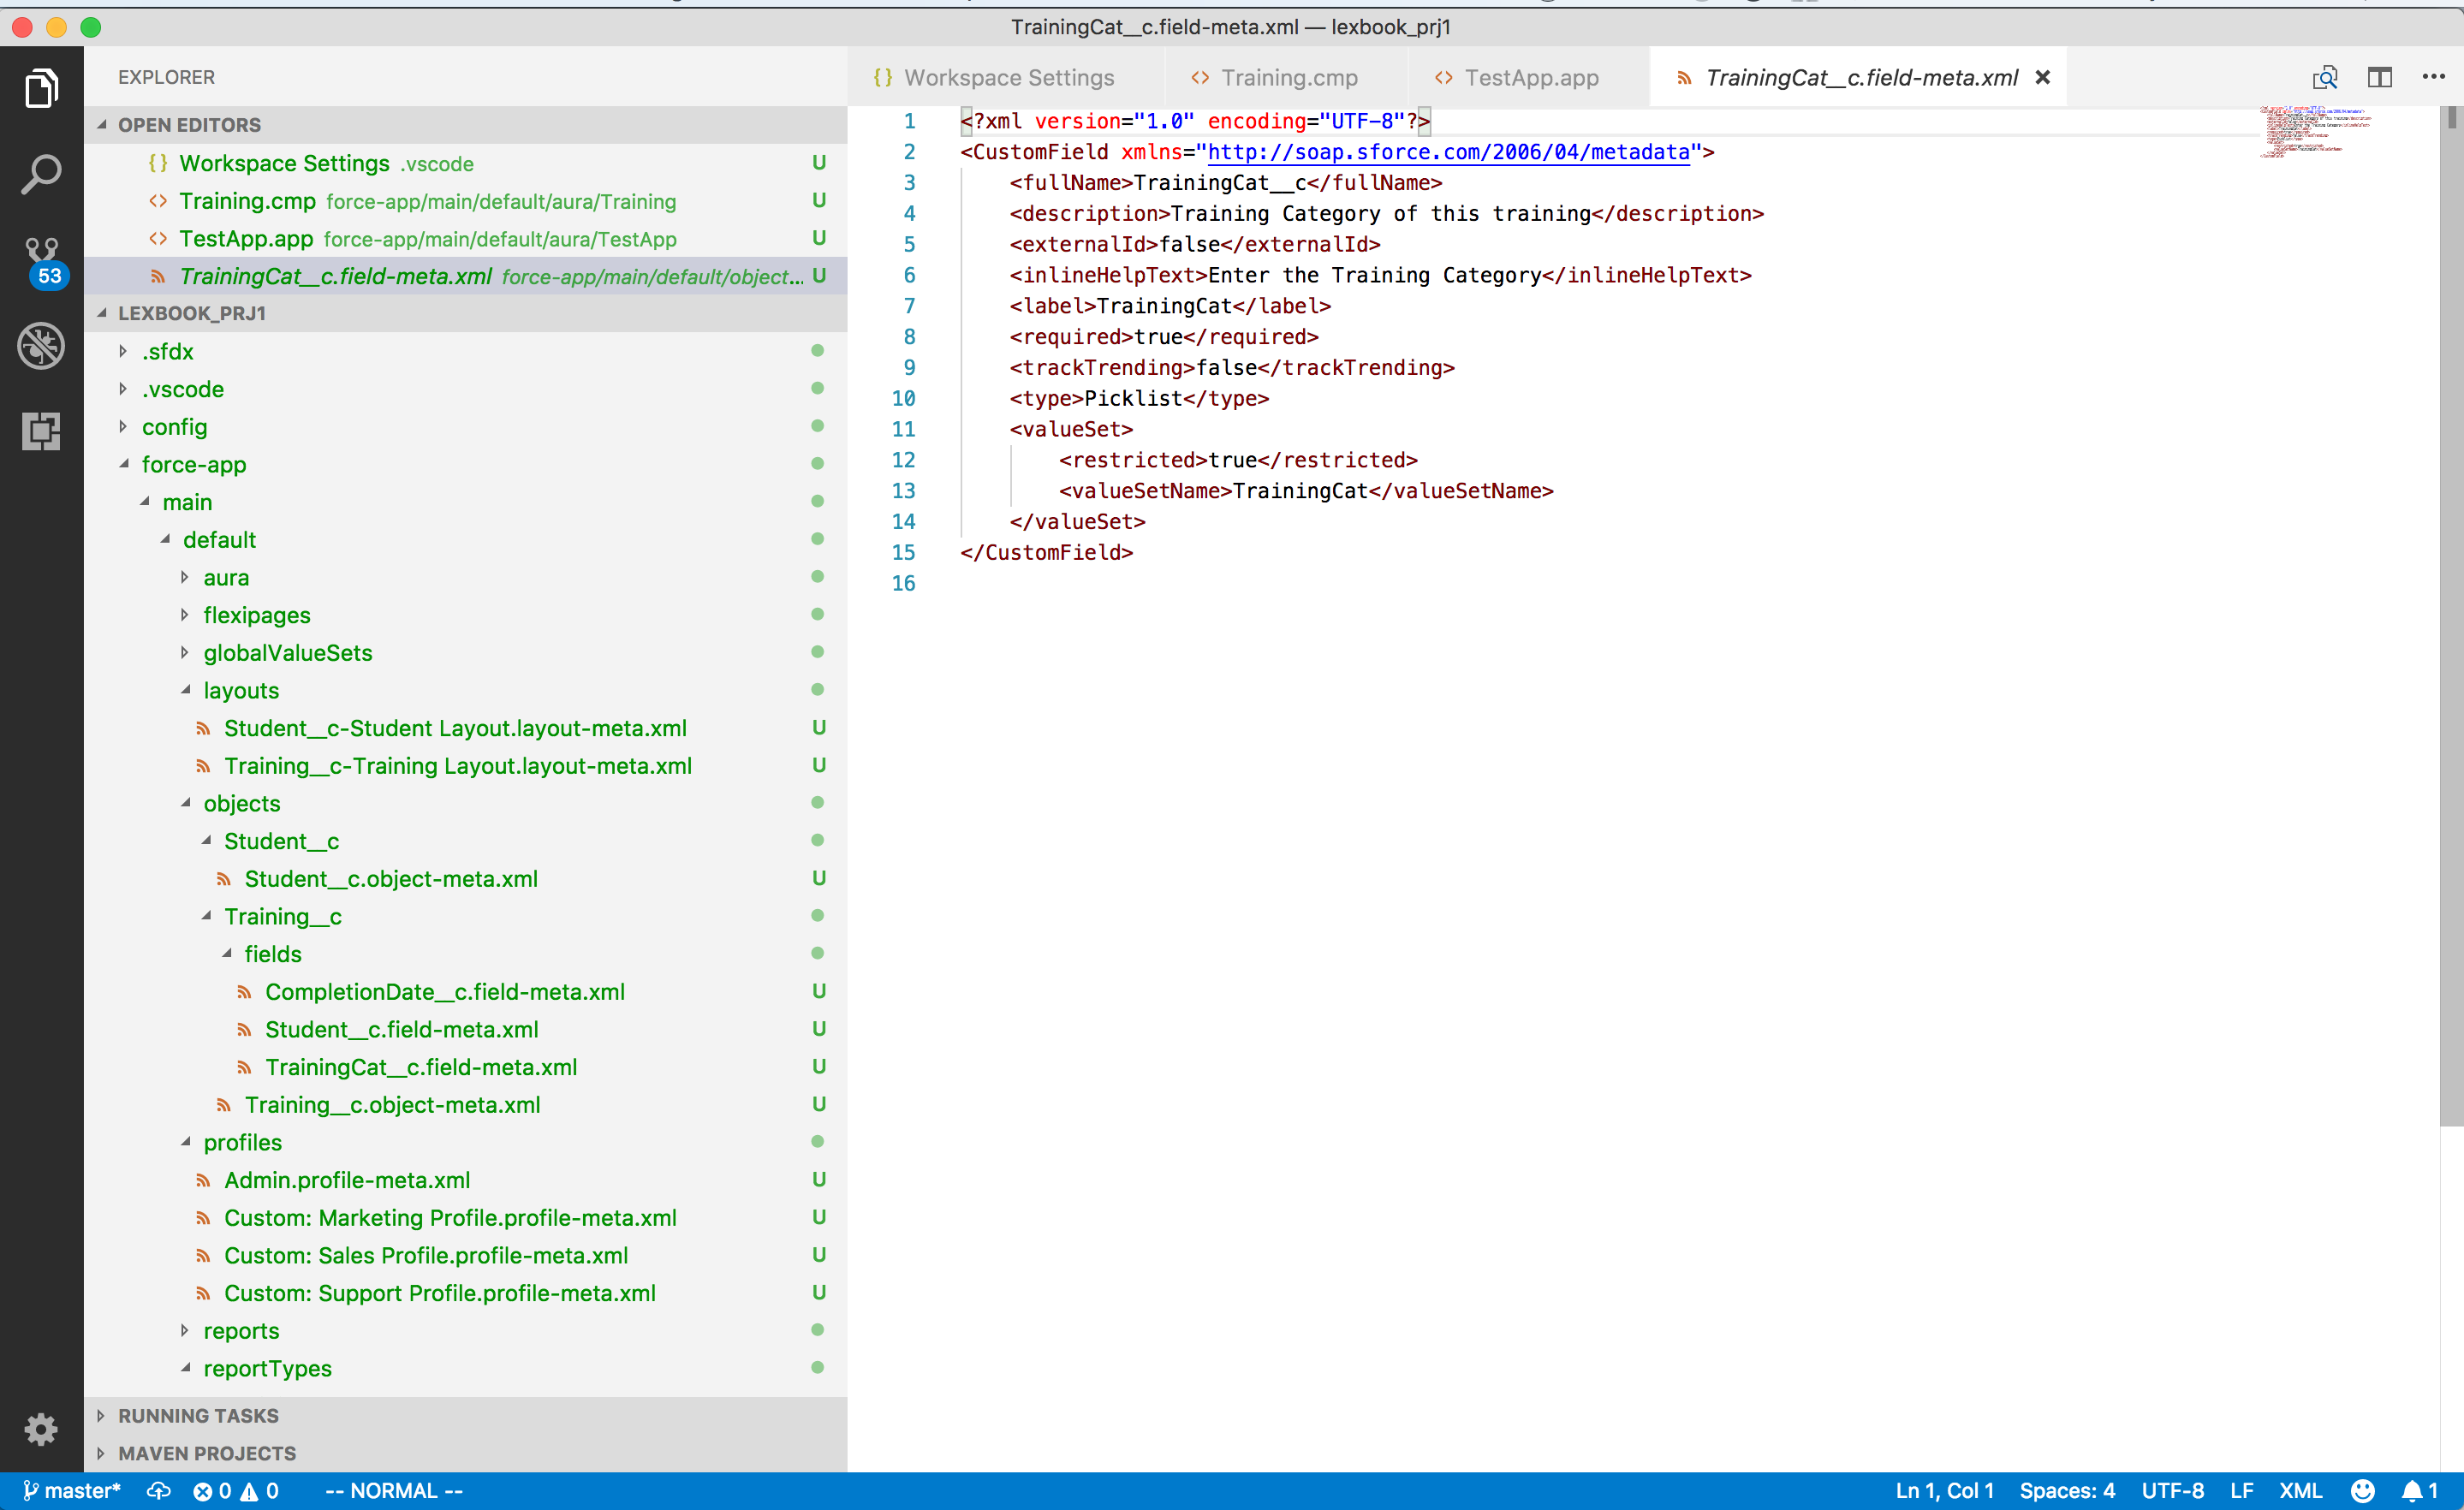Viewport: 2464px width, 1510px height.
Task: Open the notifications bell icon
Action: coord(2419,1491)
